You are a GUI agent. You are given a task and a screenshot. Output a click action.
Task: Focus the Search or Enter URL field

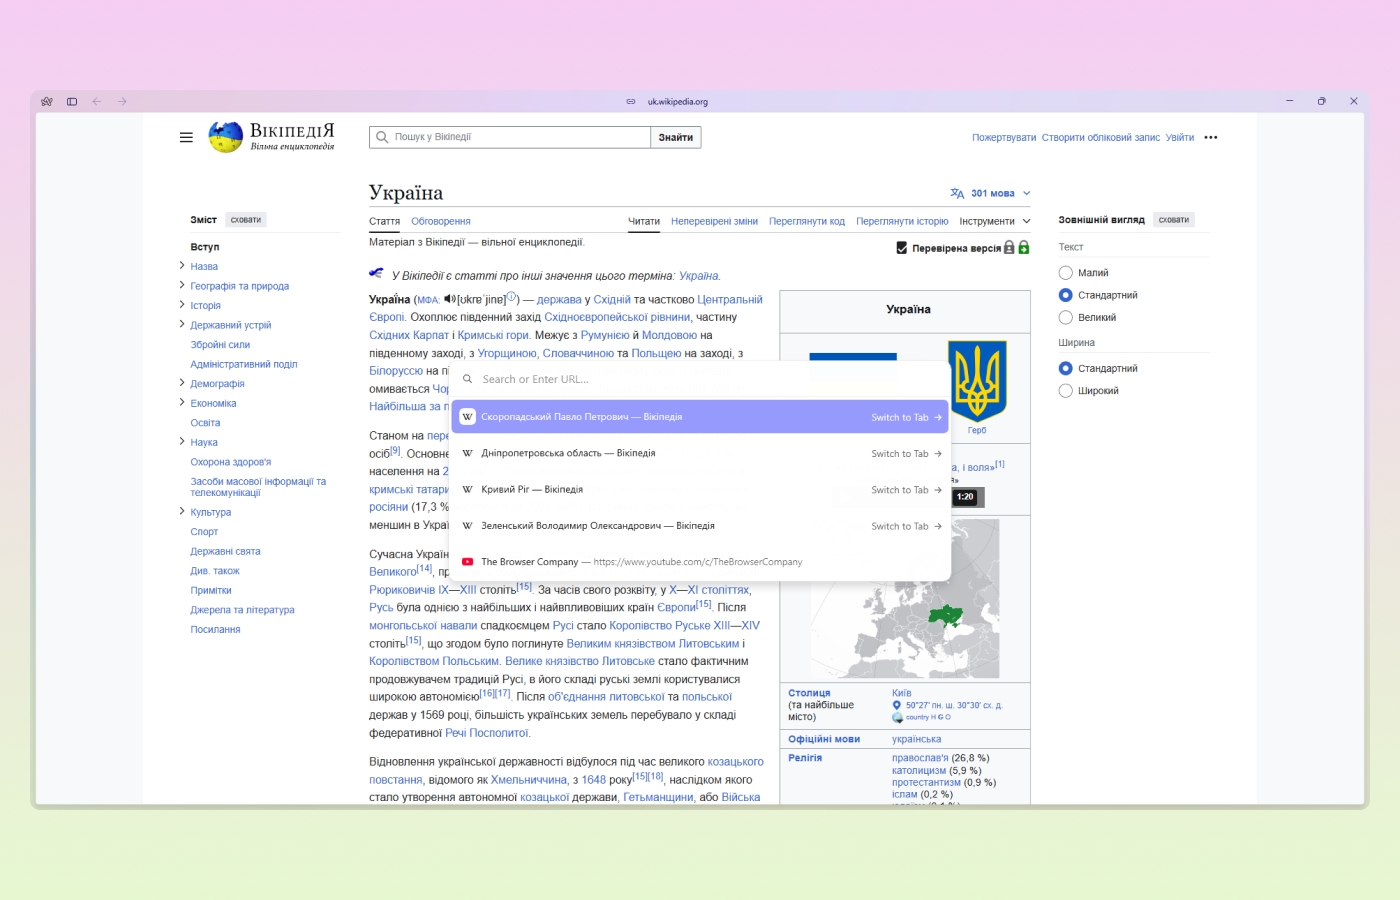pyautogui.click(x=700, y=379)
